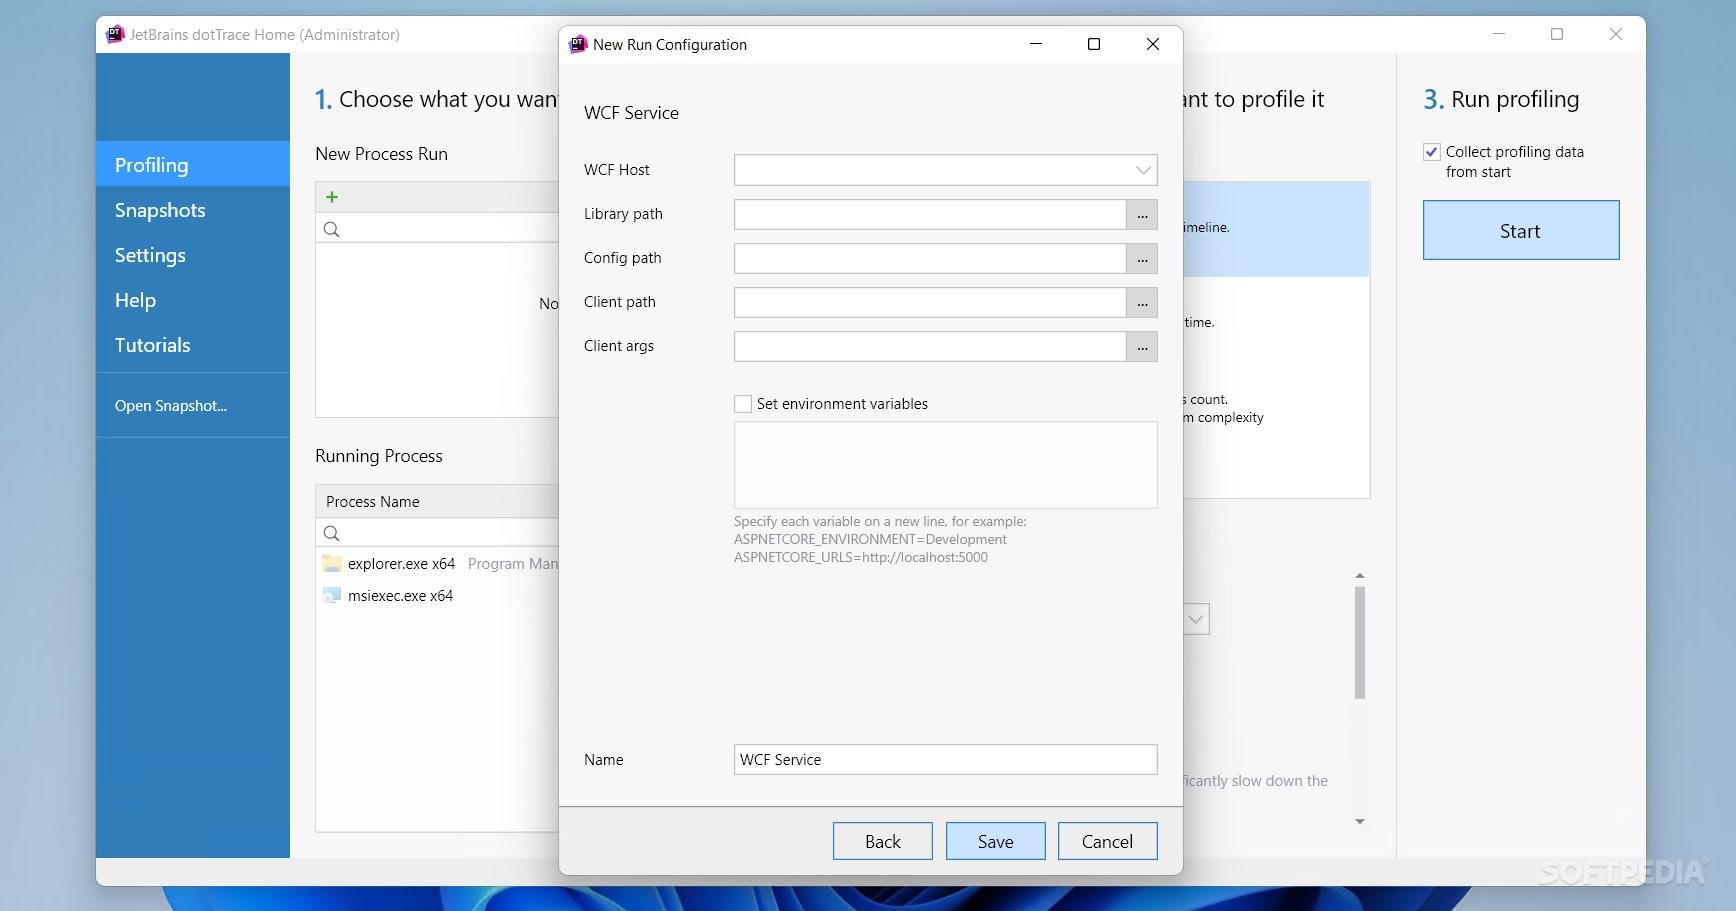
Task: Click the search icon under Process Name
Action: 332,533
